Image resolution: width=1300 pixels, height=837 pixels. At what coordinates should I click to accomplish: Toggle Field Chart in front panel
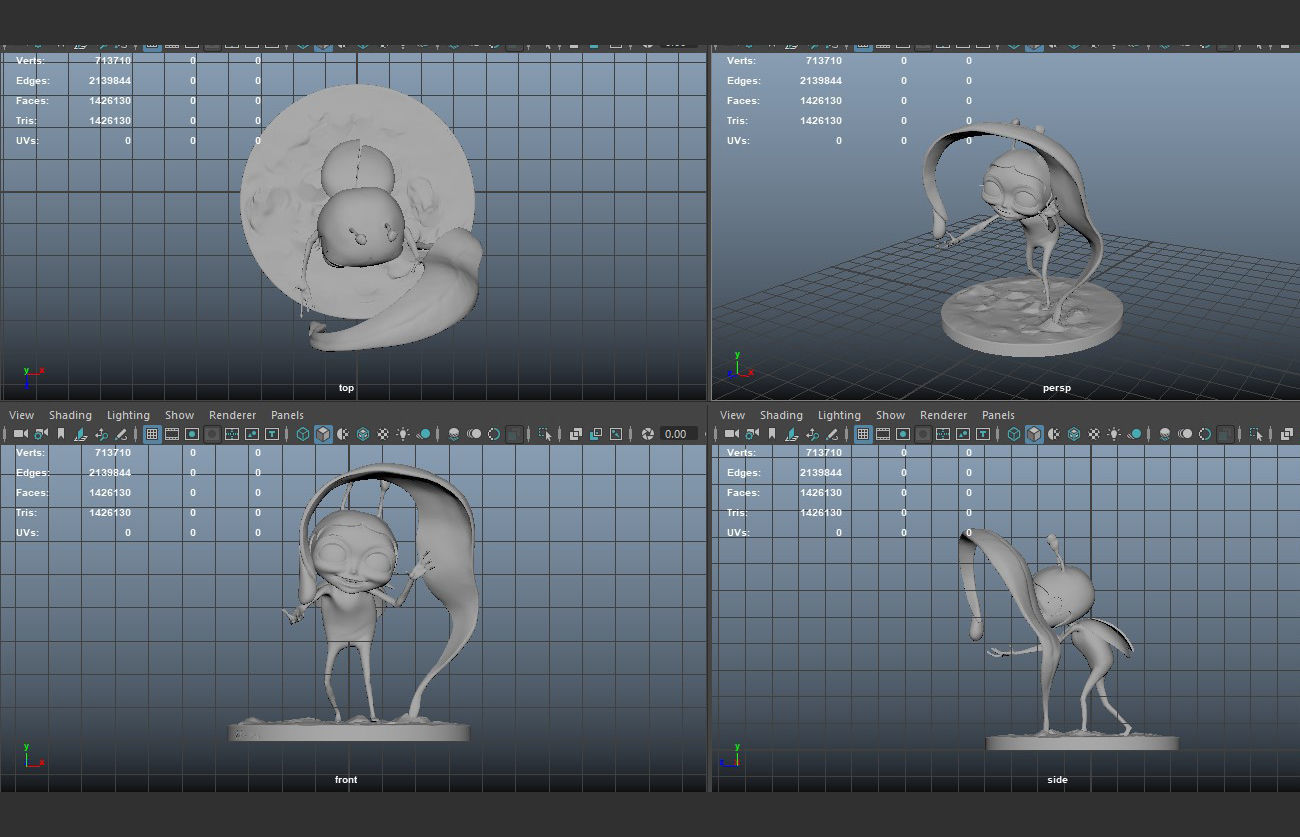pyautogui.click(x=232, y=434)
